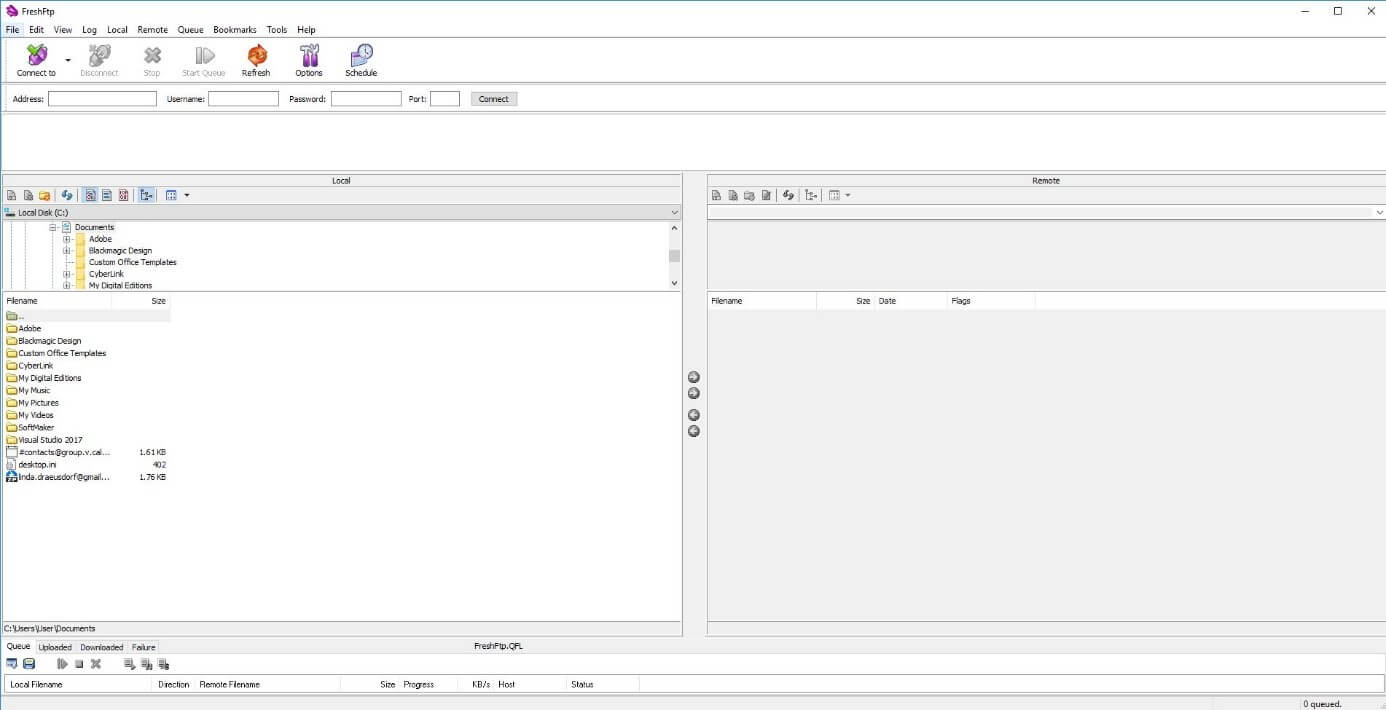Viewport: 1386px width, 710px height.
Task: Click the Stop toolbar icon
Action: 151,58
